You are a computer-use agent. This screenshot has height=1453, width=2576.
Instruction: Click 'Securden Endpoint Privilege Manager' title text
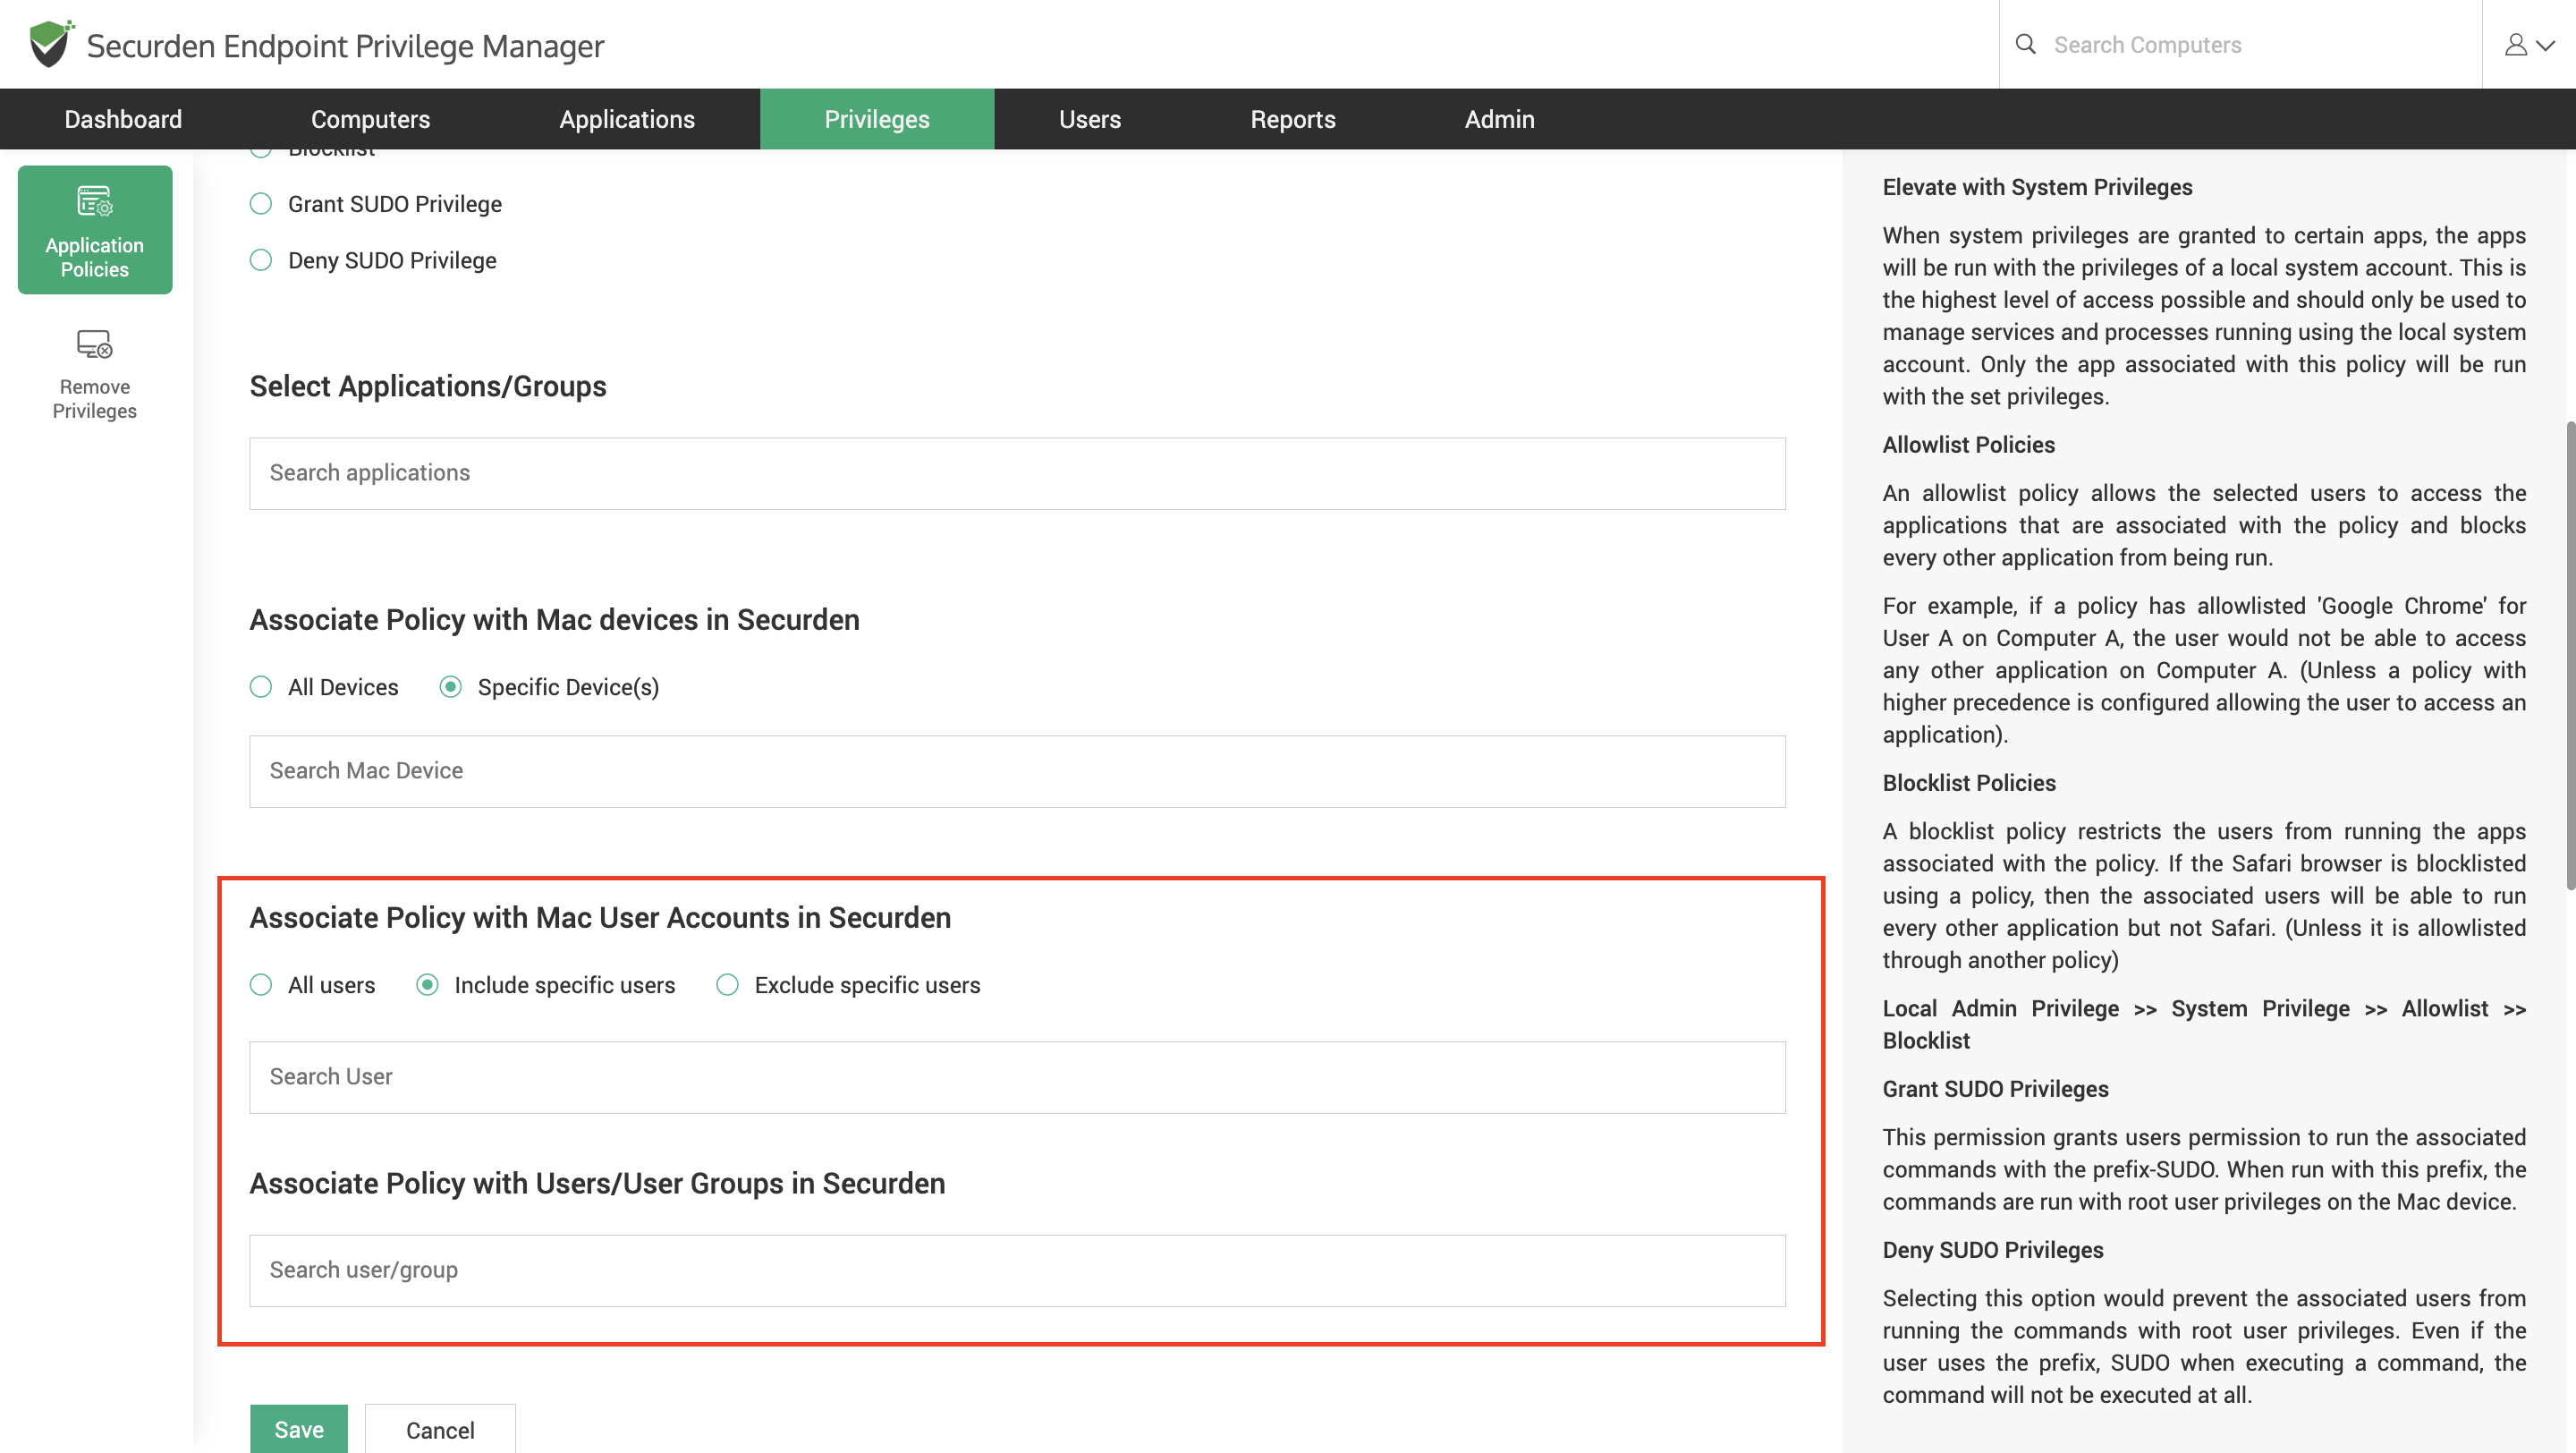point(345,46)
